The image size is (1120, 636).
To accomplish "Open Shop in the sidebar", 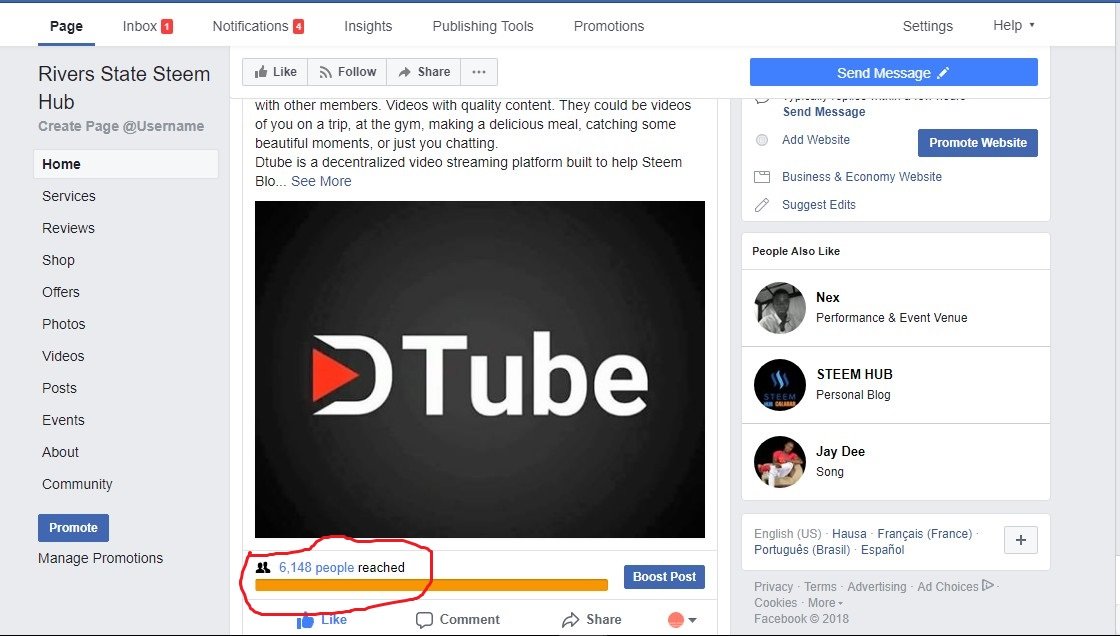I will (59, 260).
